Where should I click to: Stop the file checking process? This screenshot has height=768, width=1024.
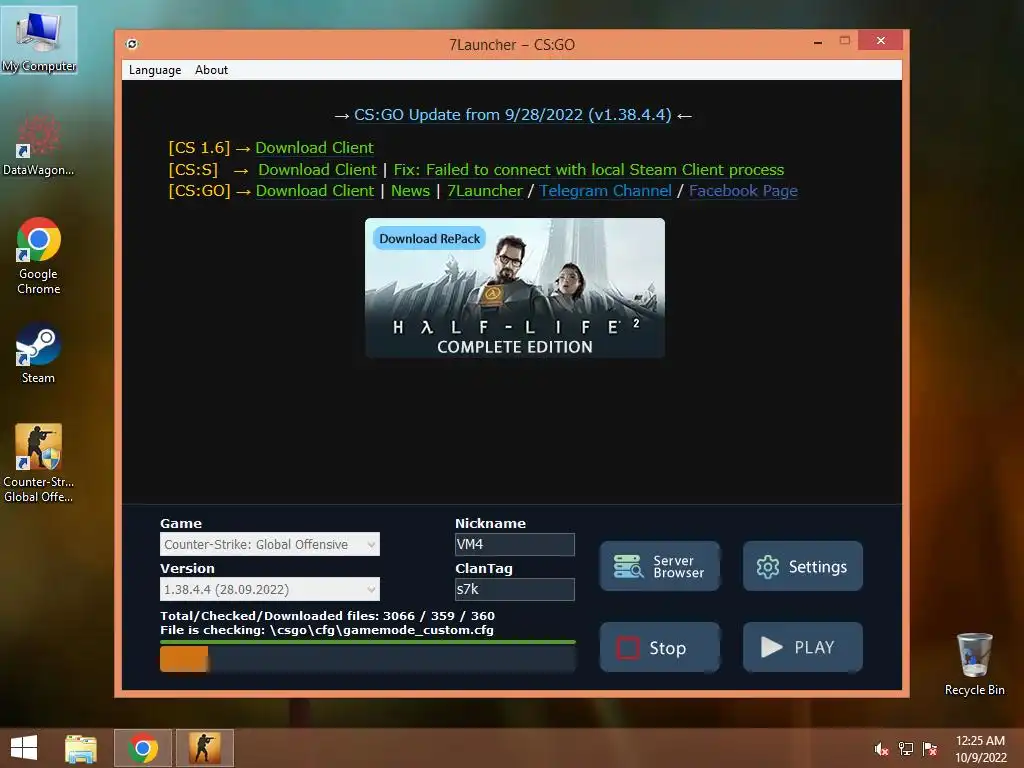click(x=660, y=647)
